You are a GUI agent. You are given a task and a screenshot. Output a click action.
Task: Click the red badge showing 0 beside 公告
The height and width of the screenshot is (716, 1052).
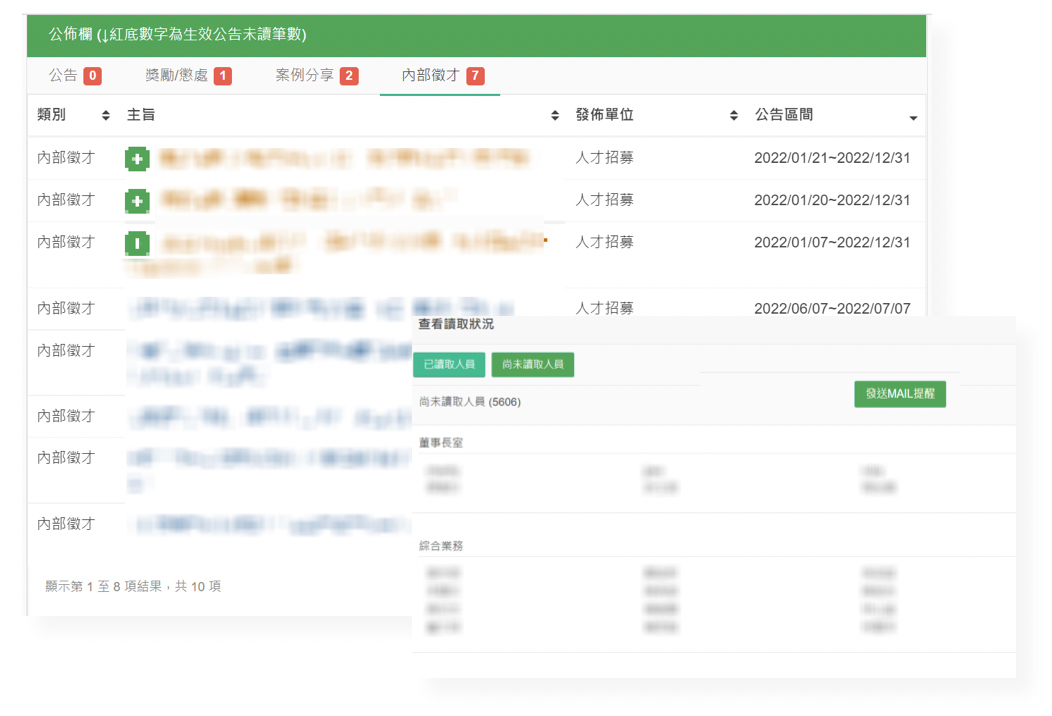[92, 76]
